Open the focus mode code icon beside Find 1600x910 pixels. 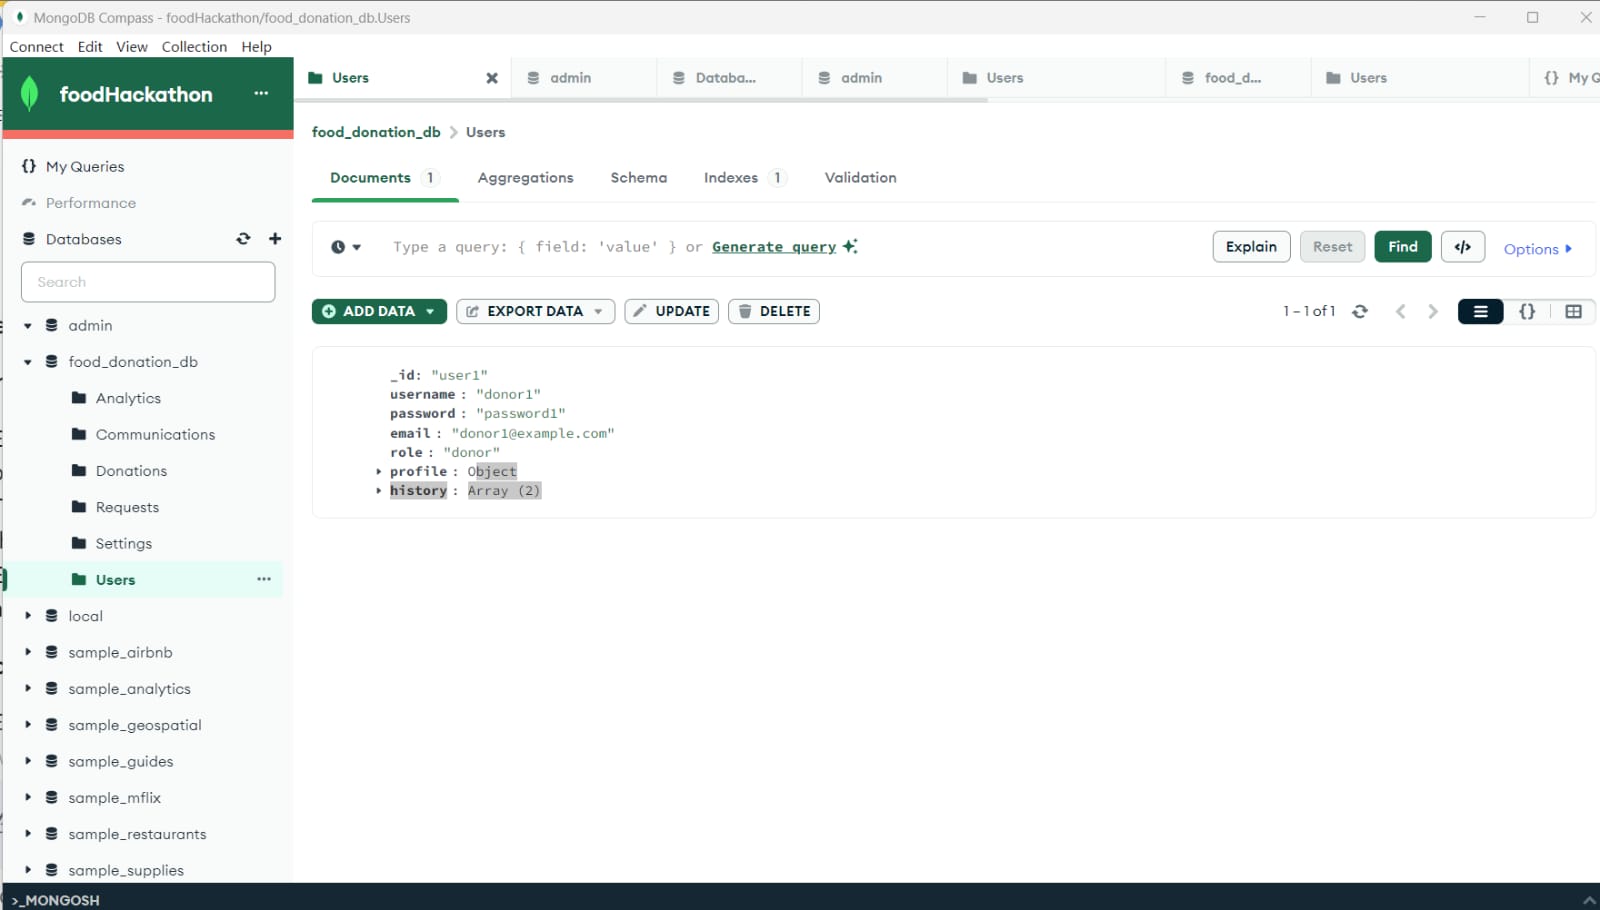pyautogui.click(x=1462, y=246)
